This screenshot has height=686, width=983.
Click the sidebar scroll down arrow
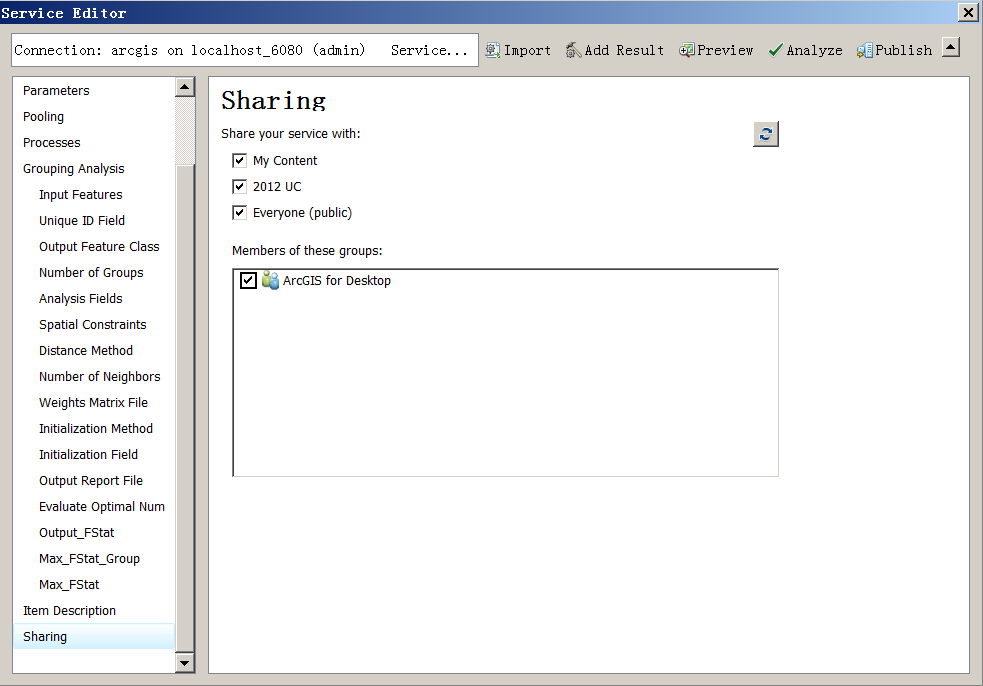pos(185,663)
